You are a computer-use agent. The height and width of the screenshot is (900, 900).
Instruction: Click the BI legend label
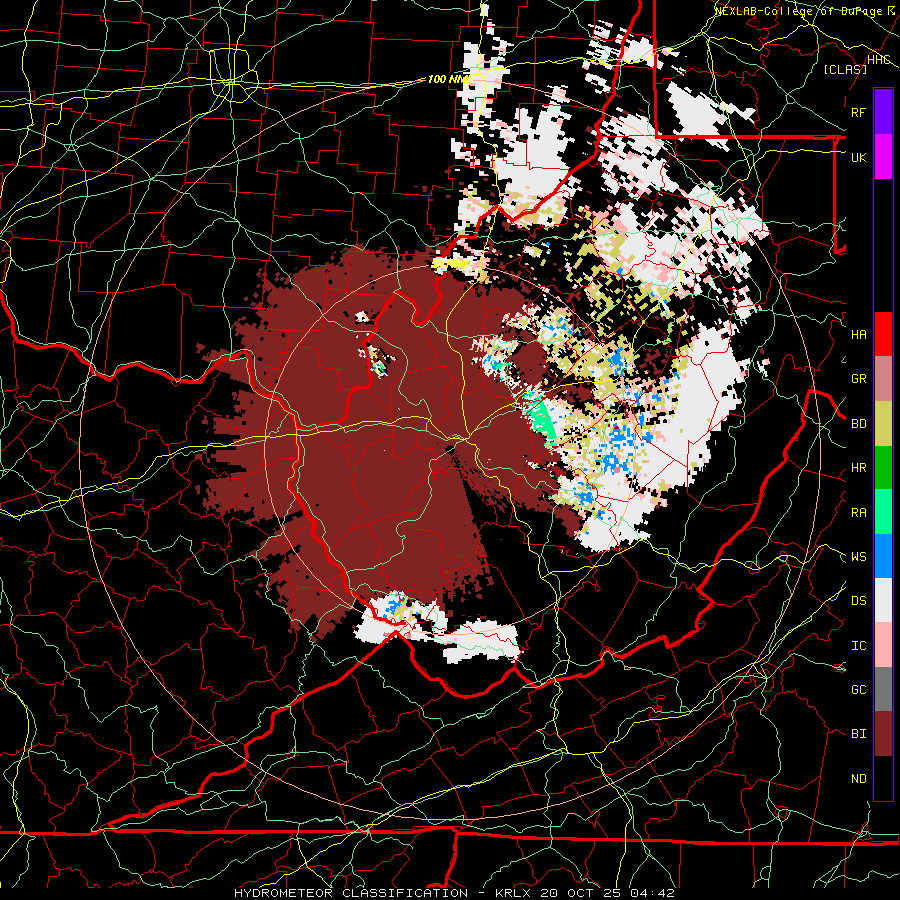click(x=858, y=734)
